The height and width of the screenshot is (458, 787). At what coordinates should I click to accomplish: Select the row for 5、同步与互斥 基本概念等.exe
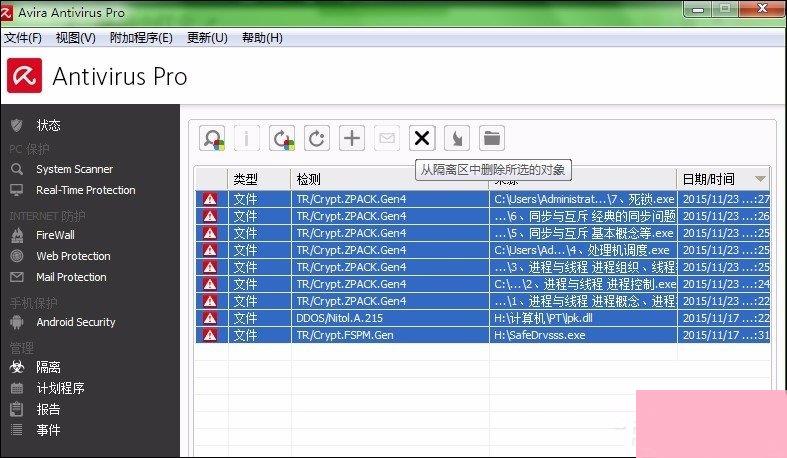[483, 233]
